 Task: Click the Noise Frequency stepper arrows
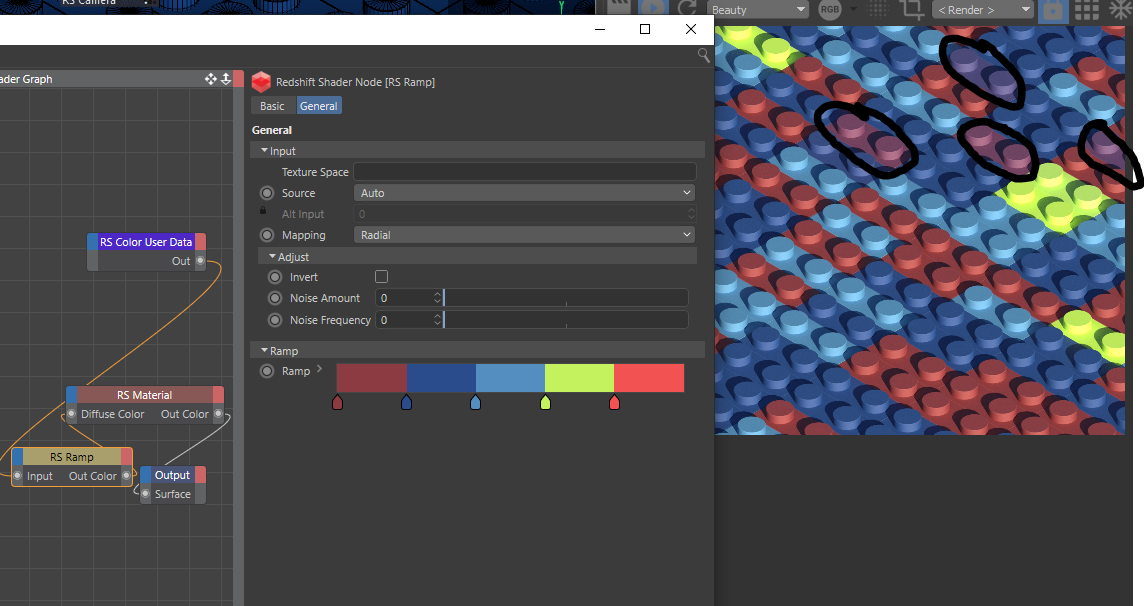pos(438,320)
